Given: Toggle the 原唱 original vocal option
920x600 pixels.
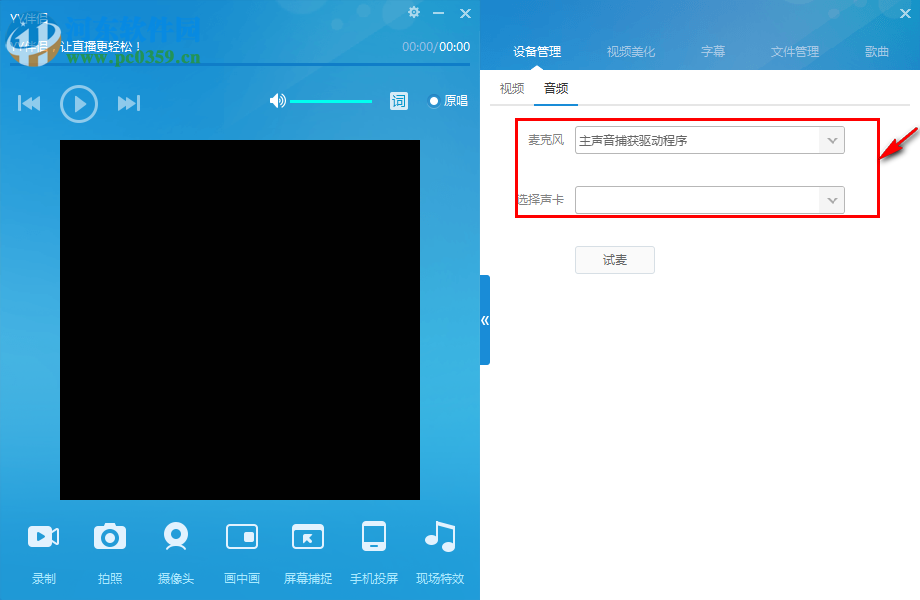Looking at the screenshot, I should tap(444, 101).
